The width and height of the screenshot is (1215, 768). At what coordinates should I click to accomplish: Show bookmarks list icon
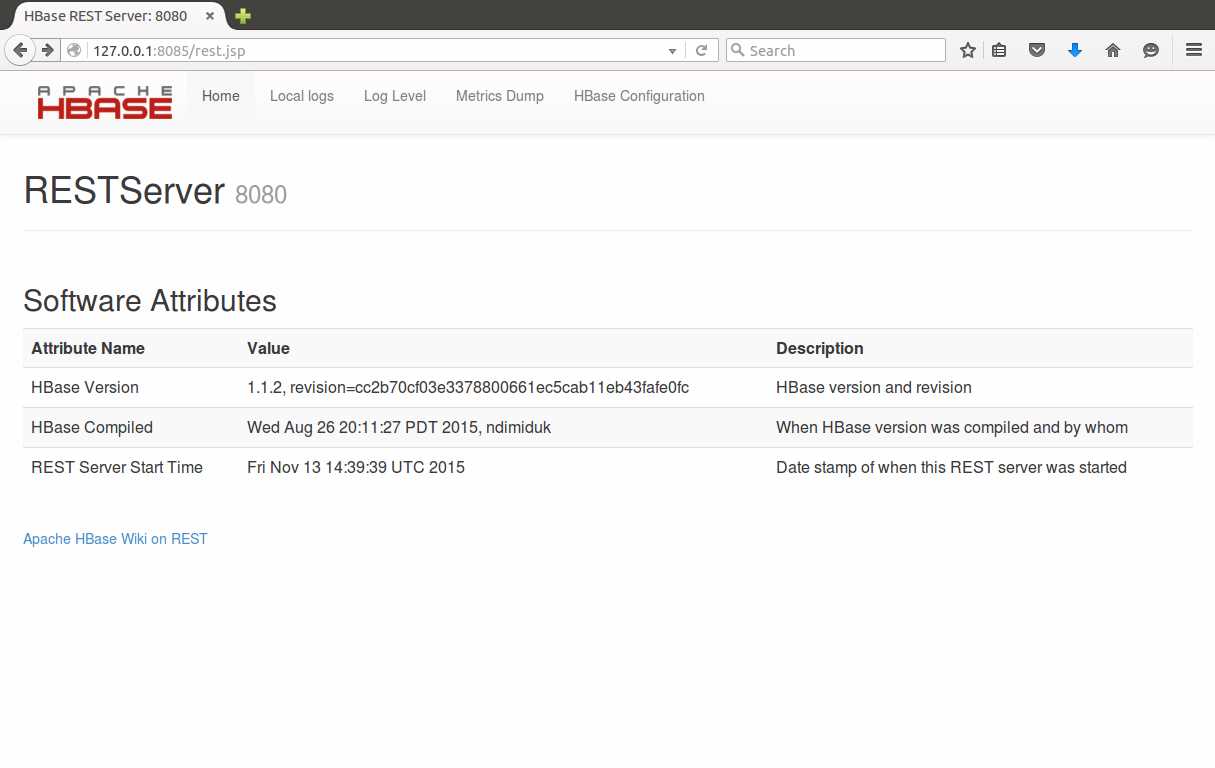click(x=999, y=50)
